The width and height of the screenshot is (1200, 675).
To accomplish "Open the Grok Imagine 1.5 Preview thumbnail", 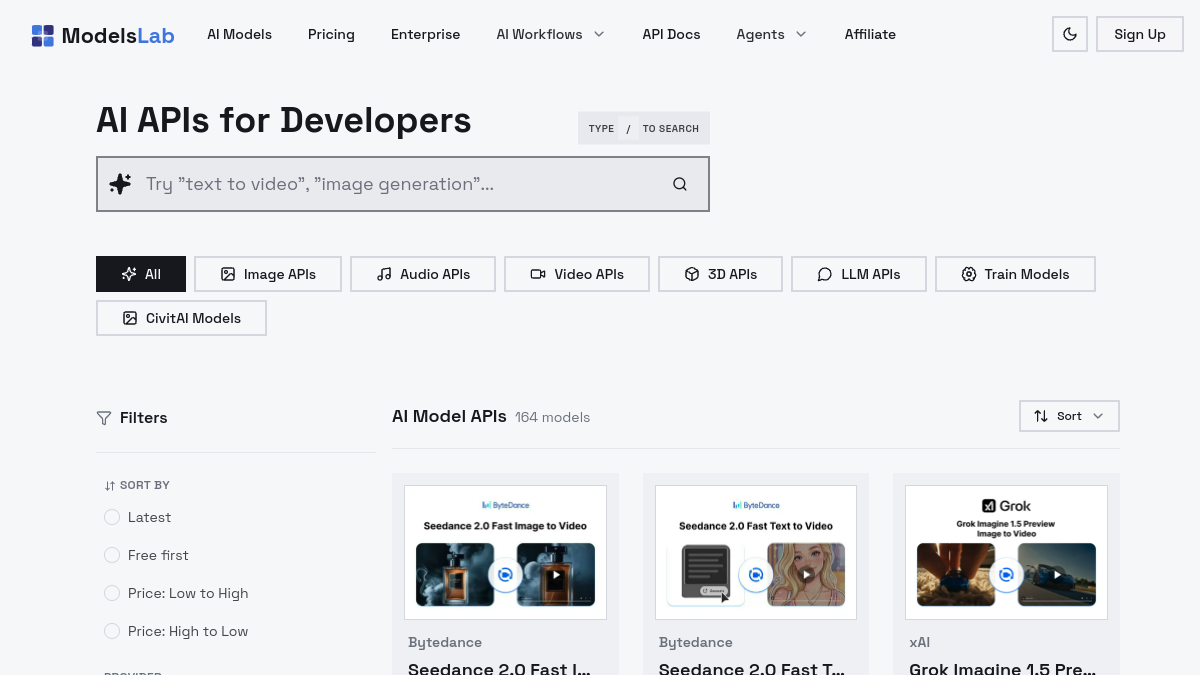I will pyautogui.click(x=1006, y=553).
